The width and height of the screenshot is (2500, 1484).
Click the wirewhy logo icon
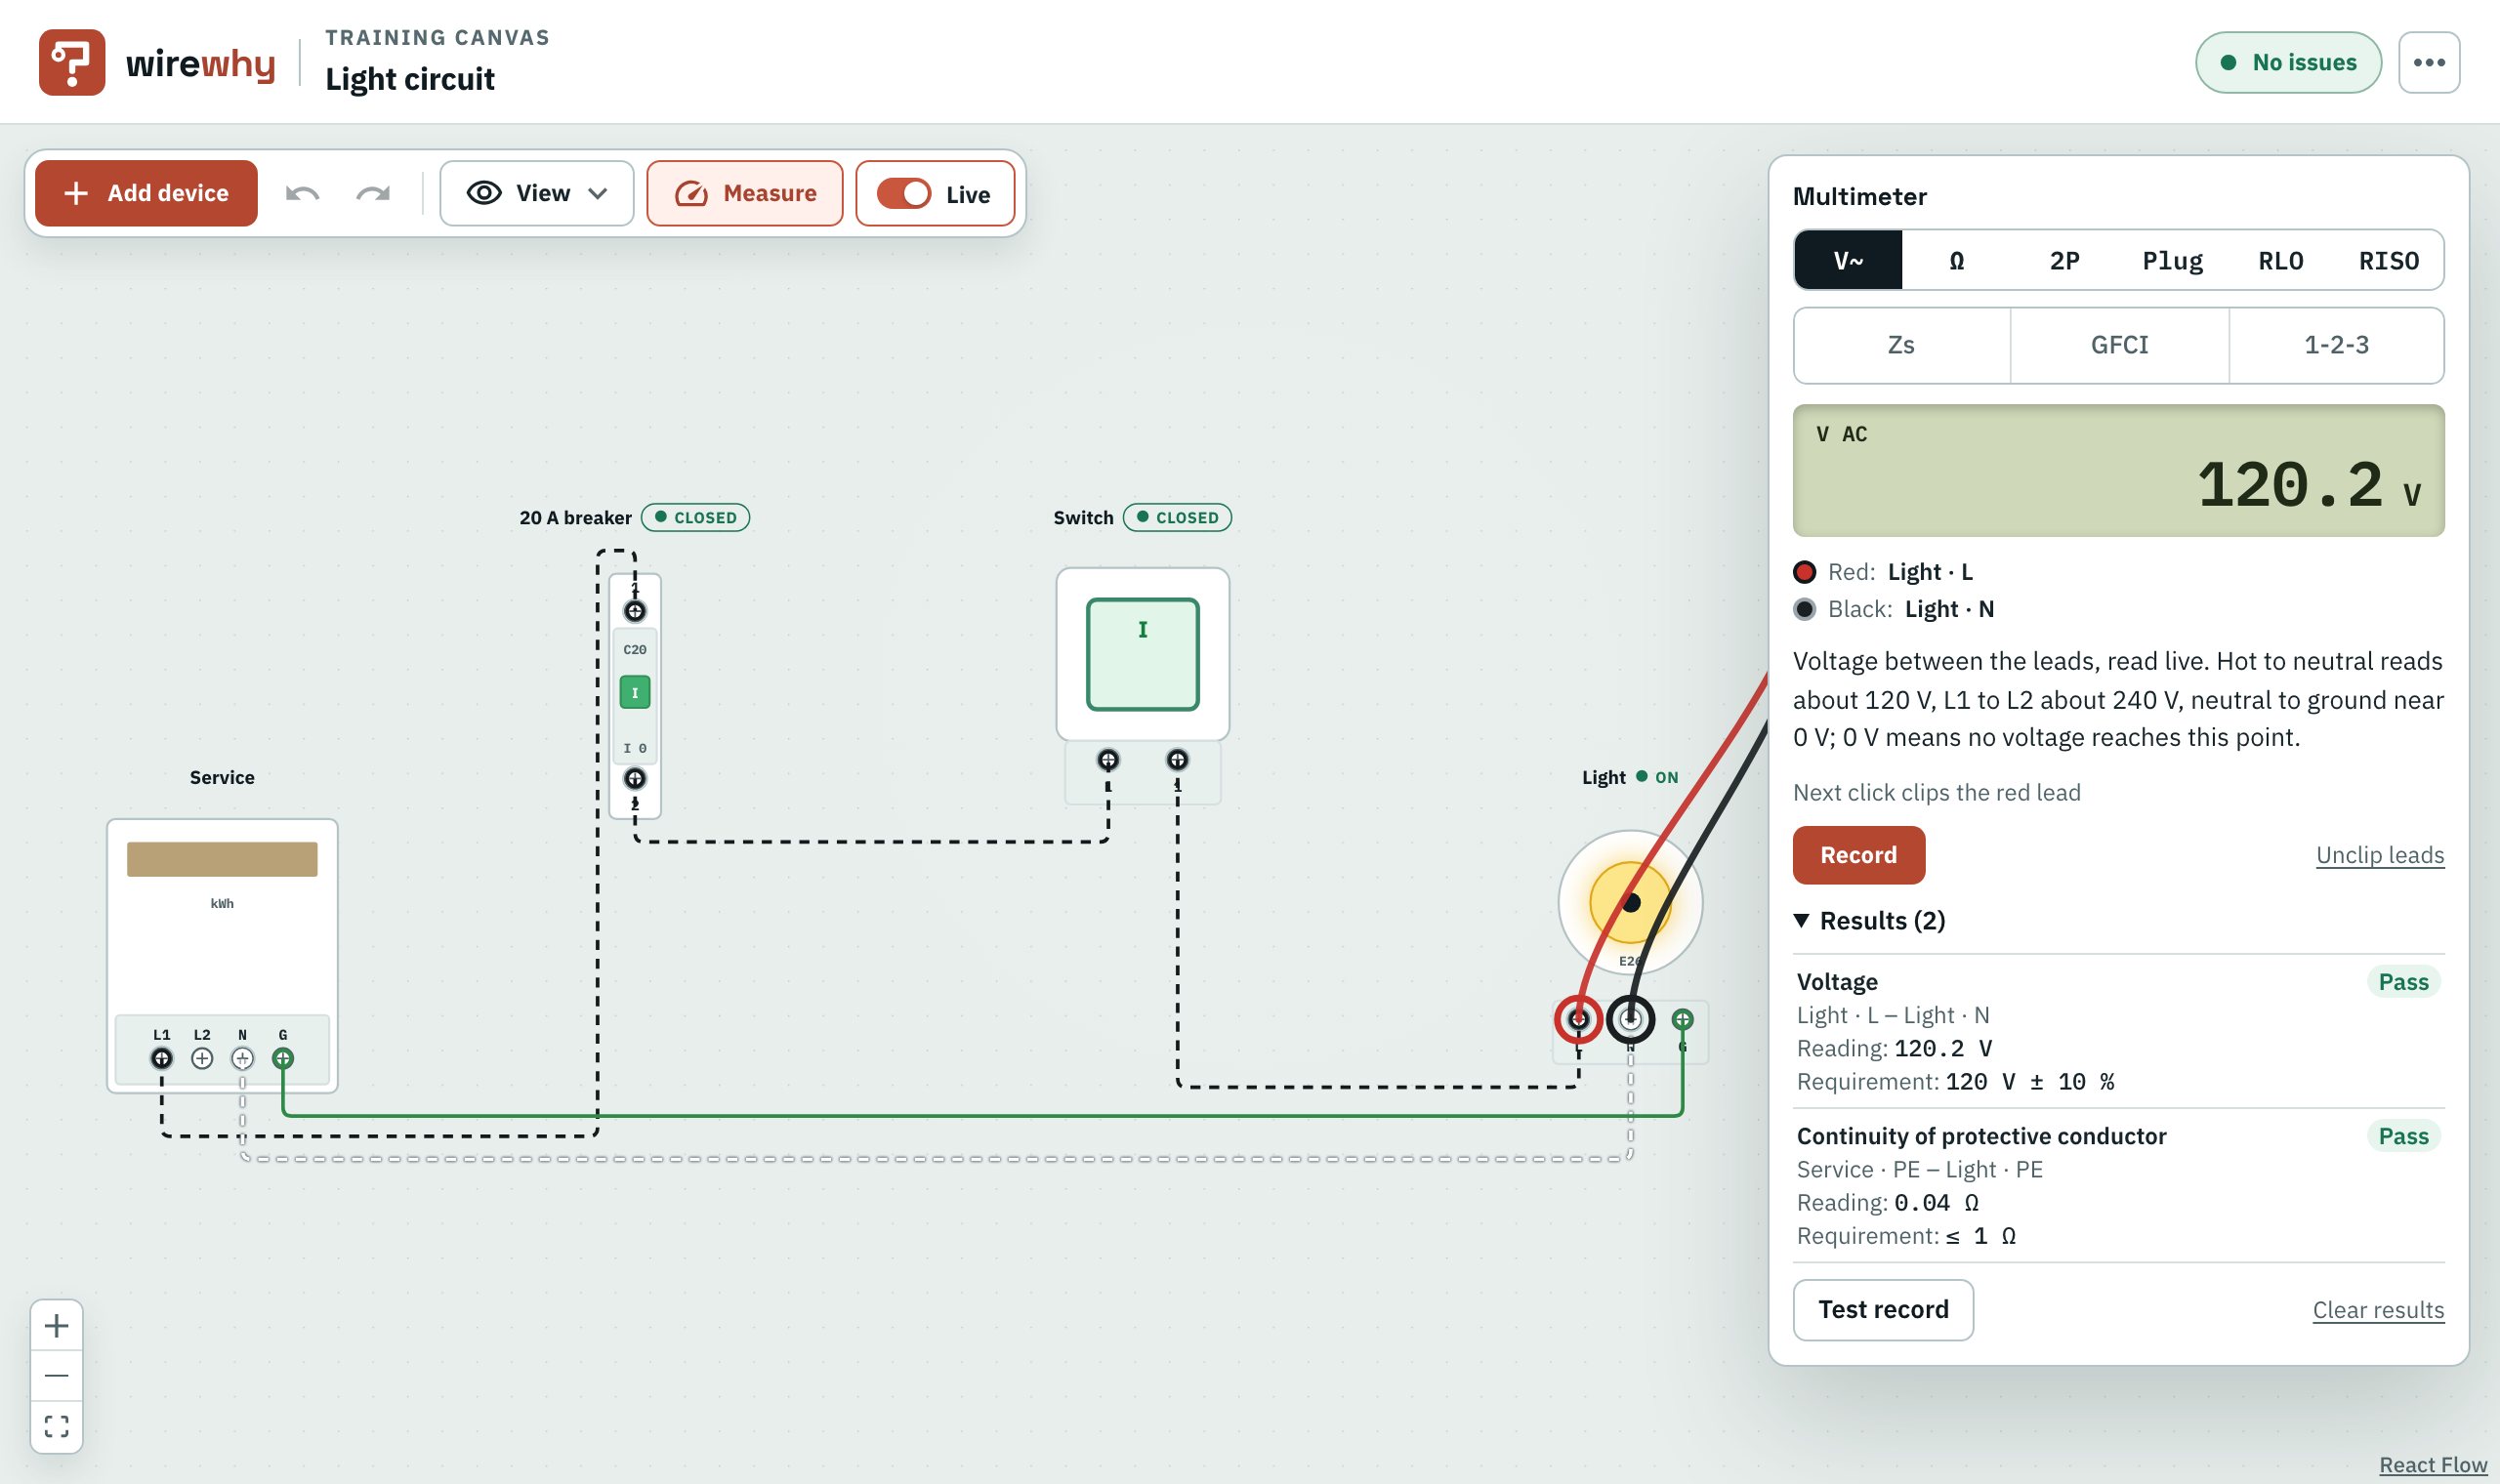(72, 62)
